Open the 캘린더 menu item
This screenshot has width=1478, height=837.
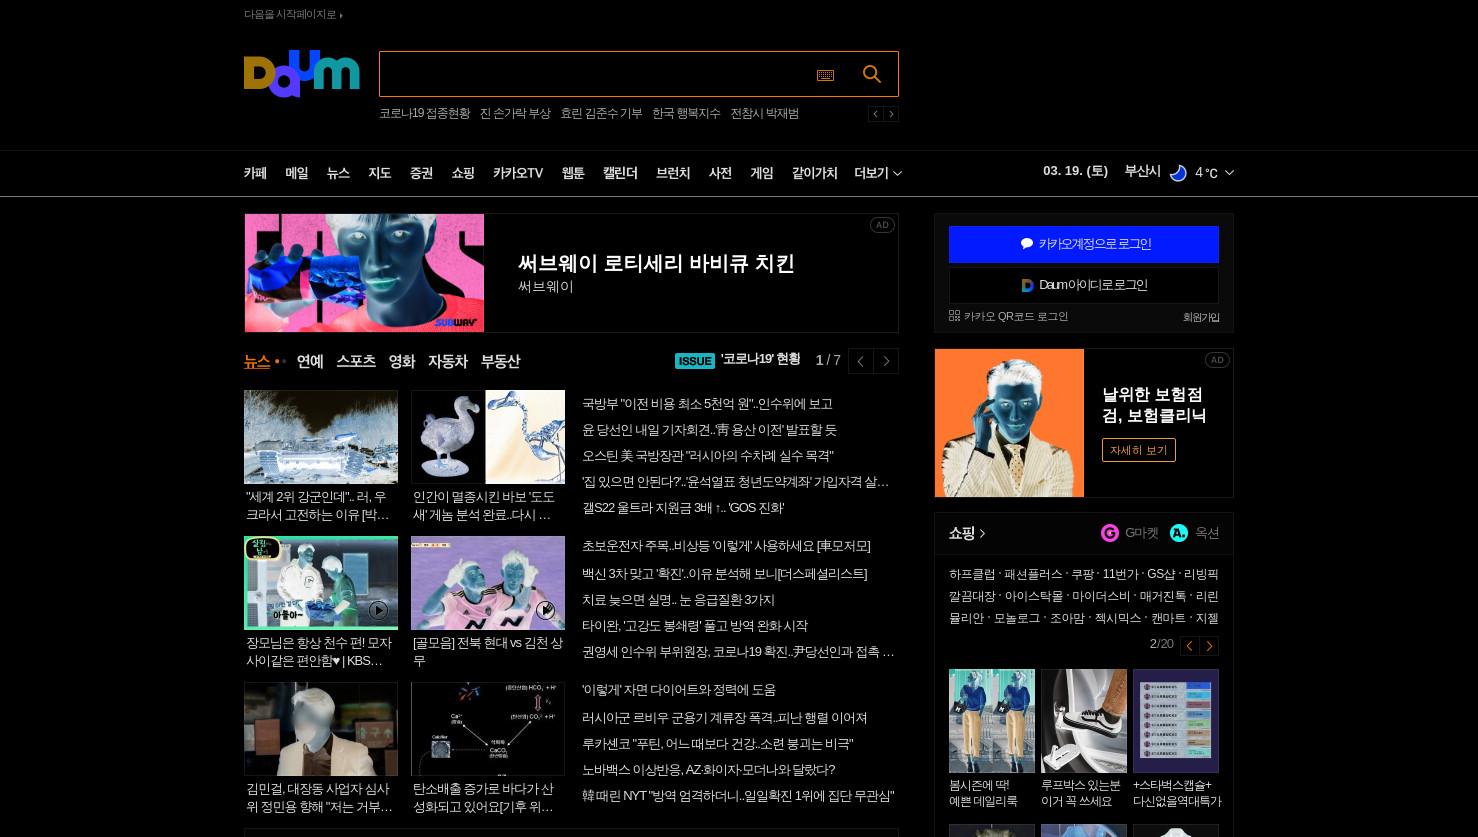click(620, 173)
